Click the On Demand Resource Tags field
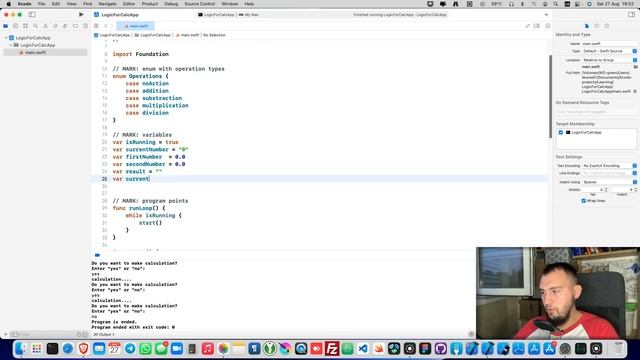Image resolution: width=640 pixels, height=360 pixels. click(x=596, y=112)
